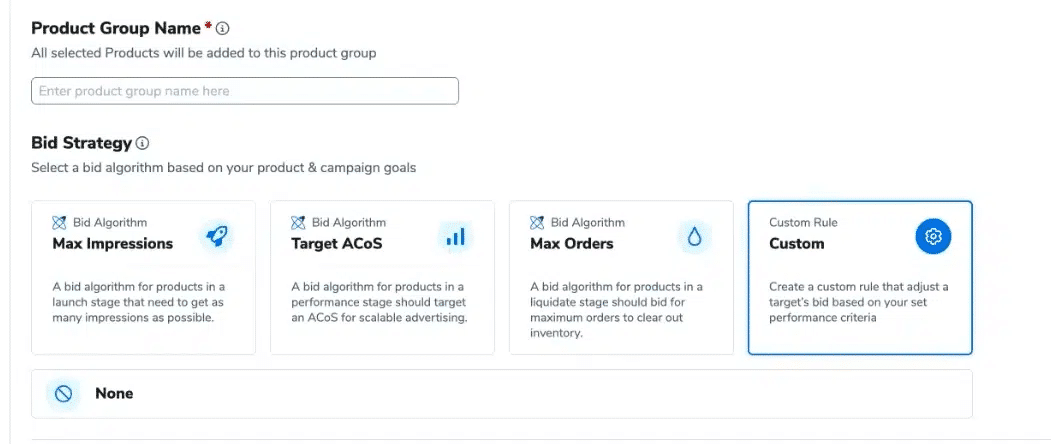Focus the product group name input field

click(x=245, y=91)
